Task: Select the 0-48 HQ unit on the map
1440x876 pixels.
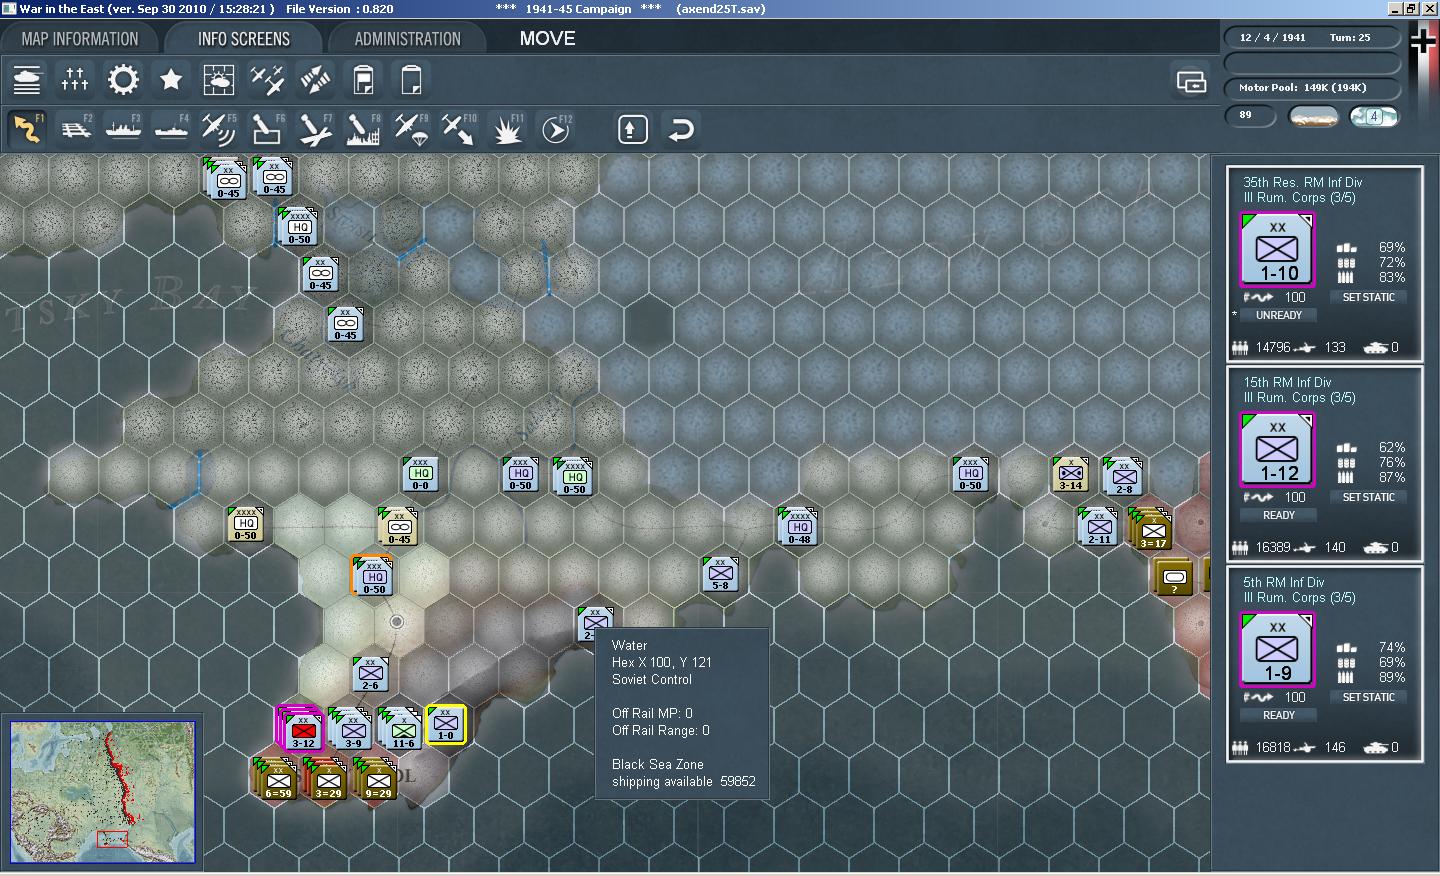Action: (x=798, y=526)
